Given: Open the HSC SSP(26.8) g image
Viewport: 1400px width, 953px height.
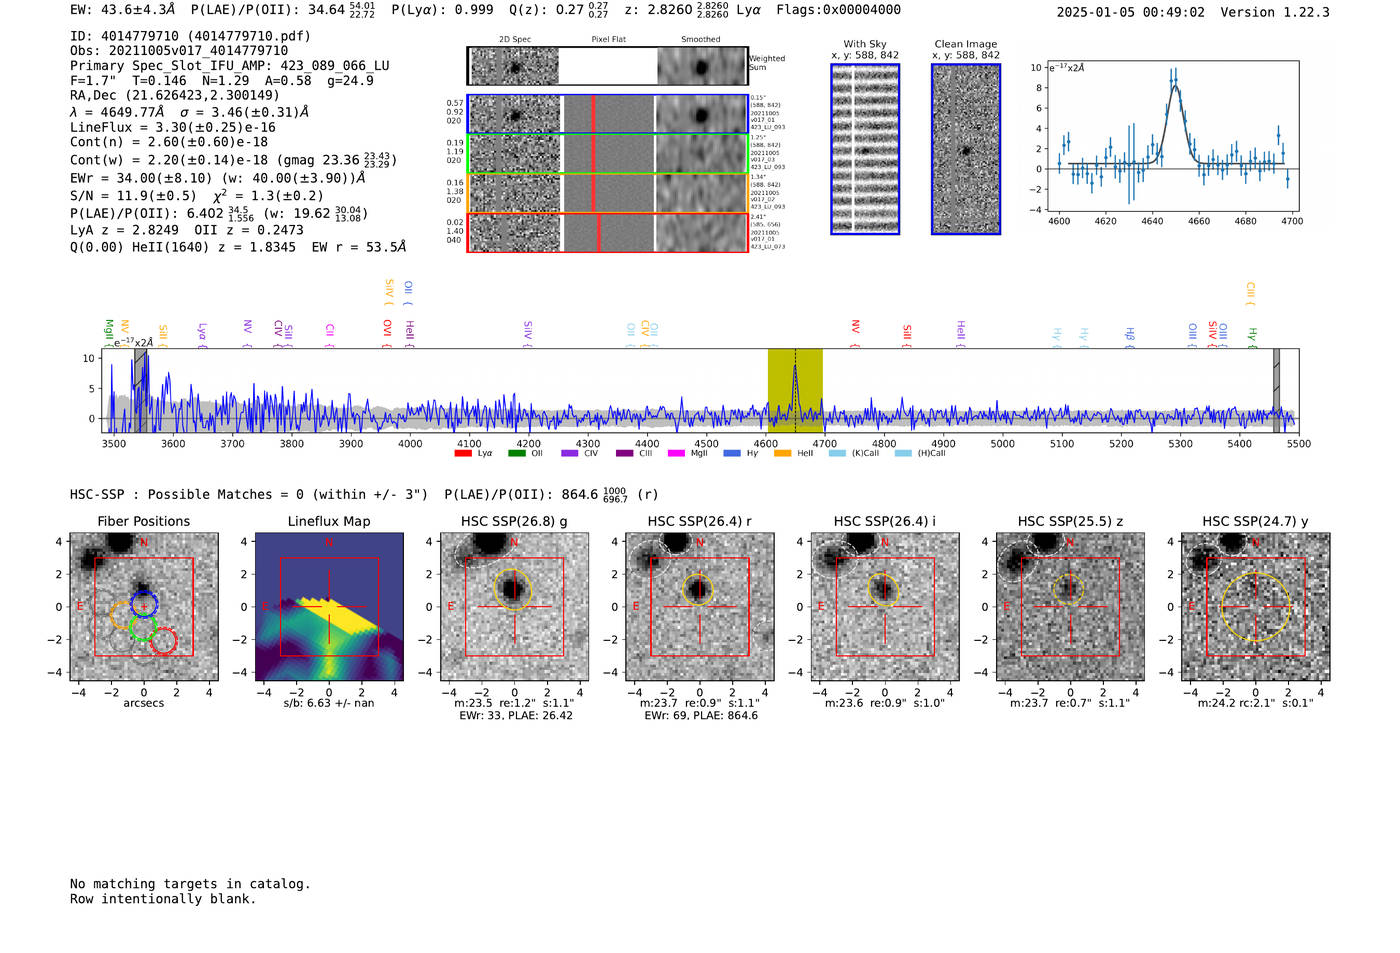Looking at the screenshot, I should (514, 607).
